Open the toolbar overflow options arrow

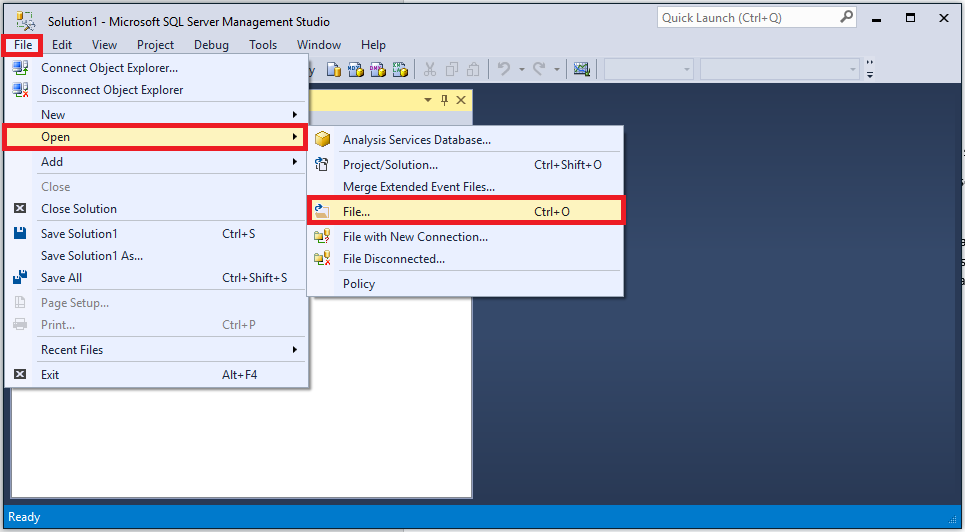870,70
